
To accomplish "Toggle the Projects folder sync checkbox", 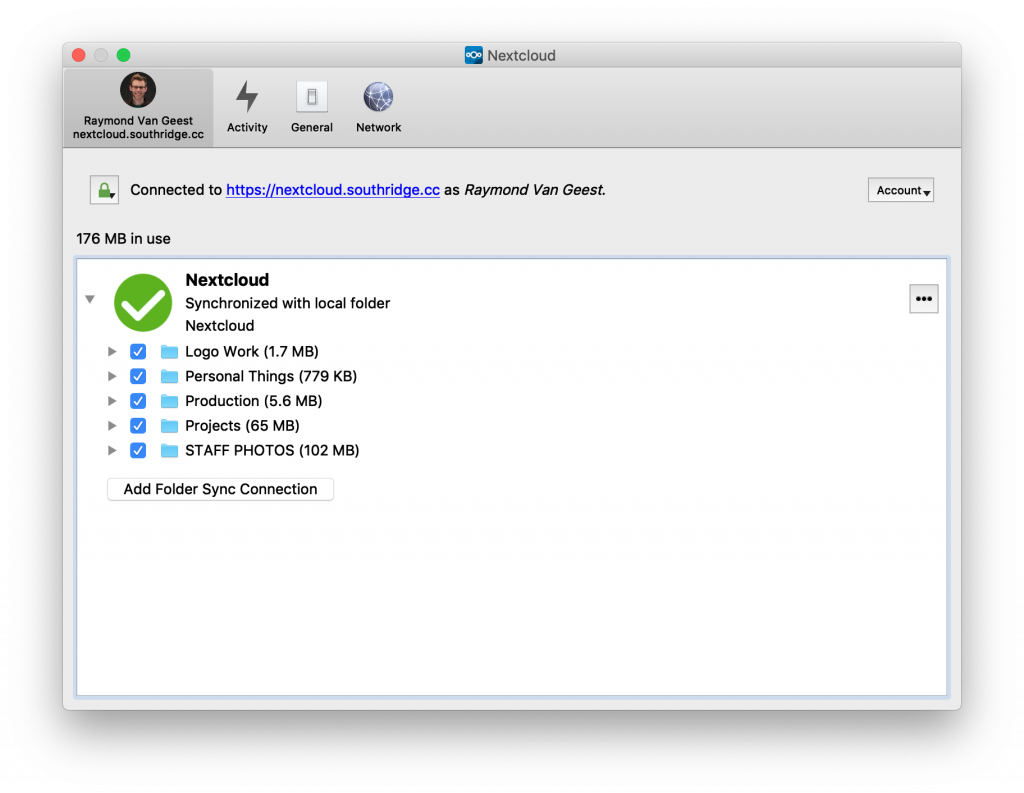I will [x=138, y=426].
